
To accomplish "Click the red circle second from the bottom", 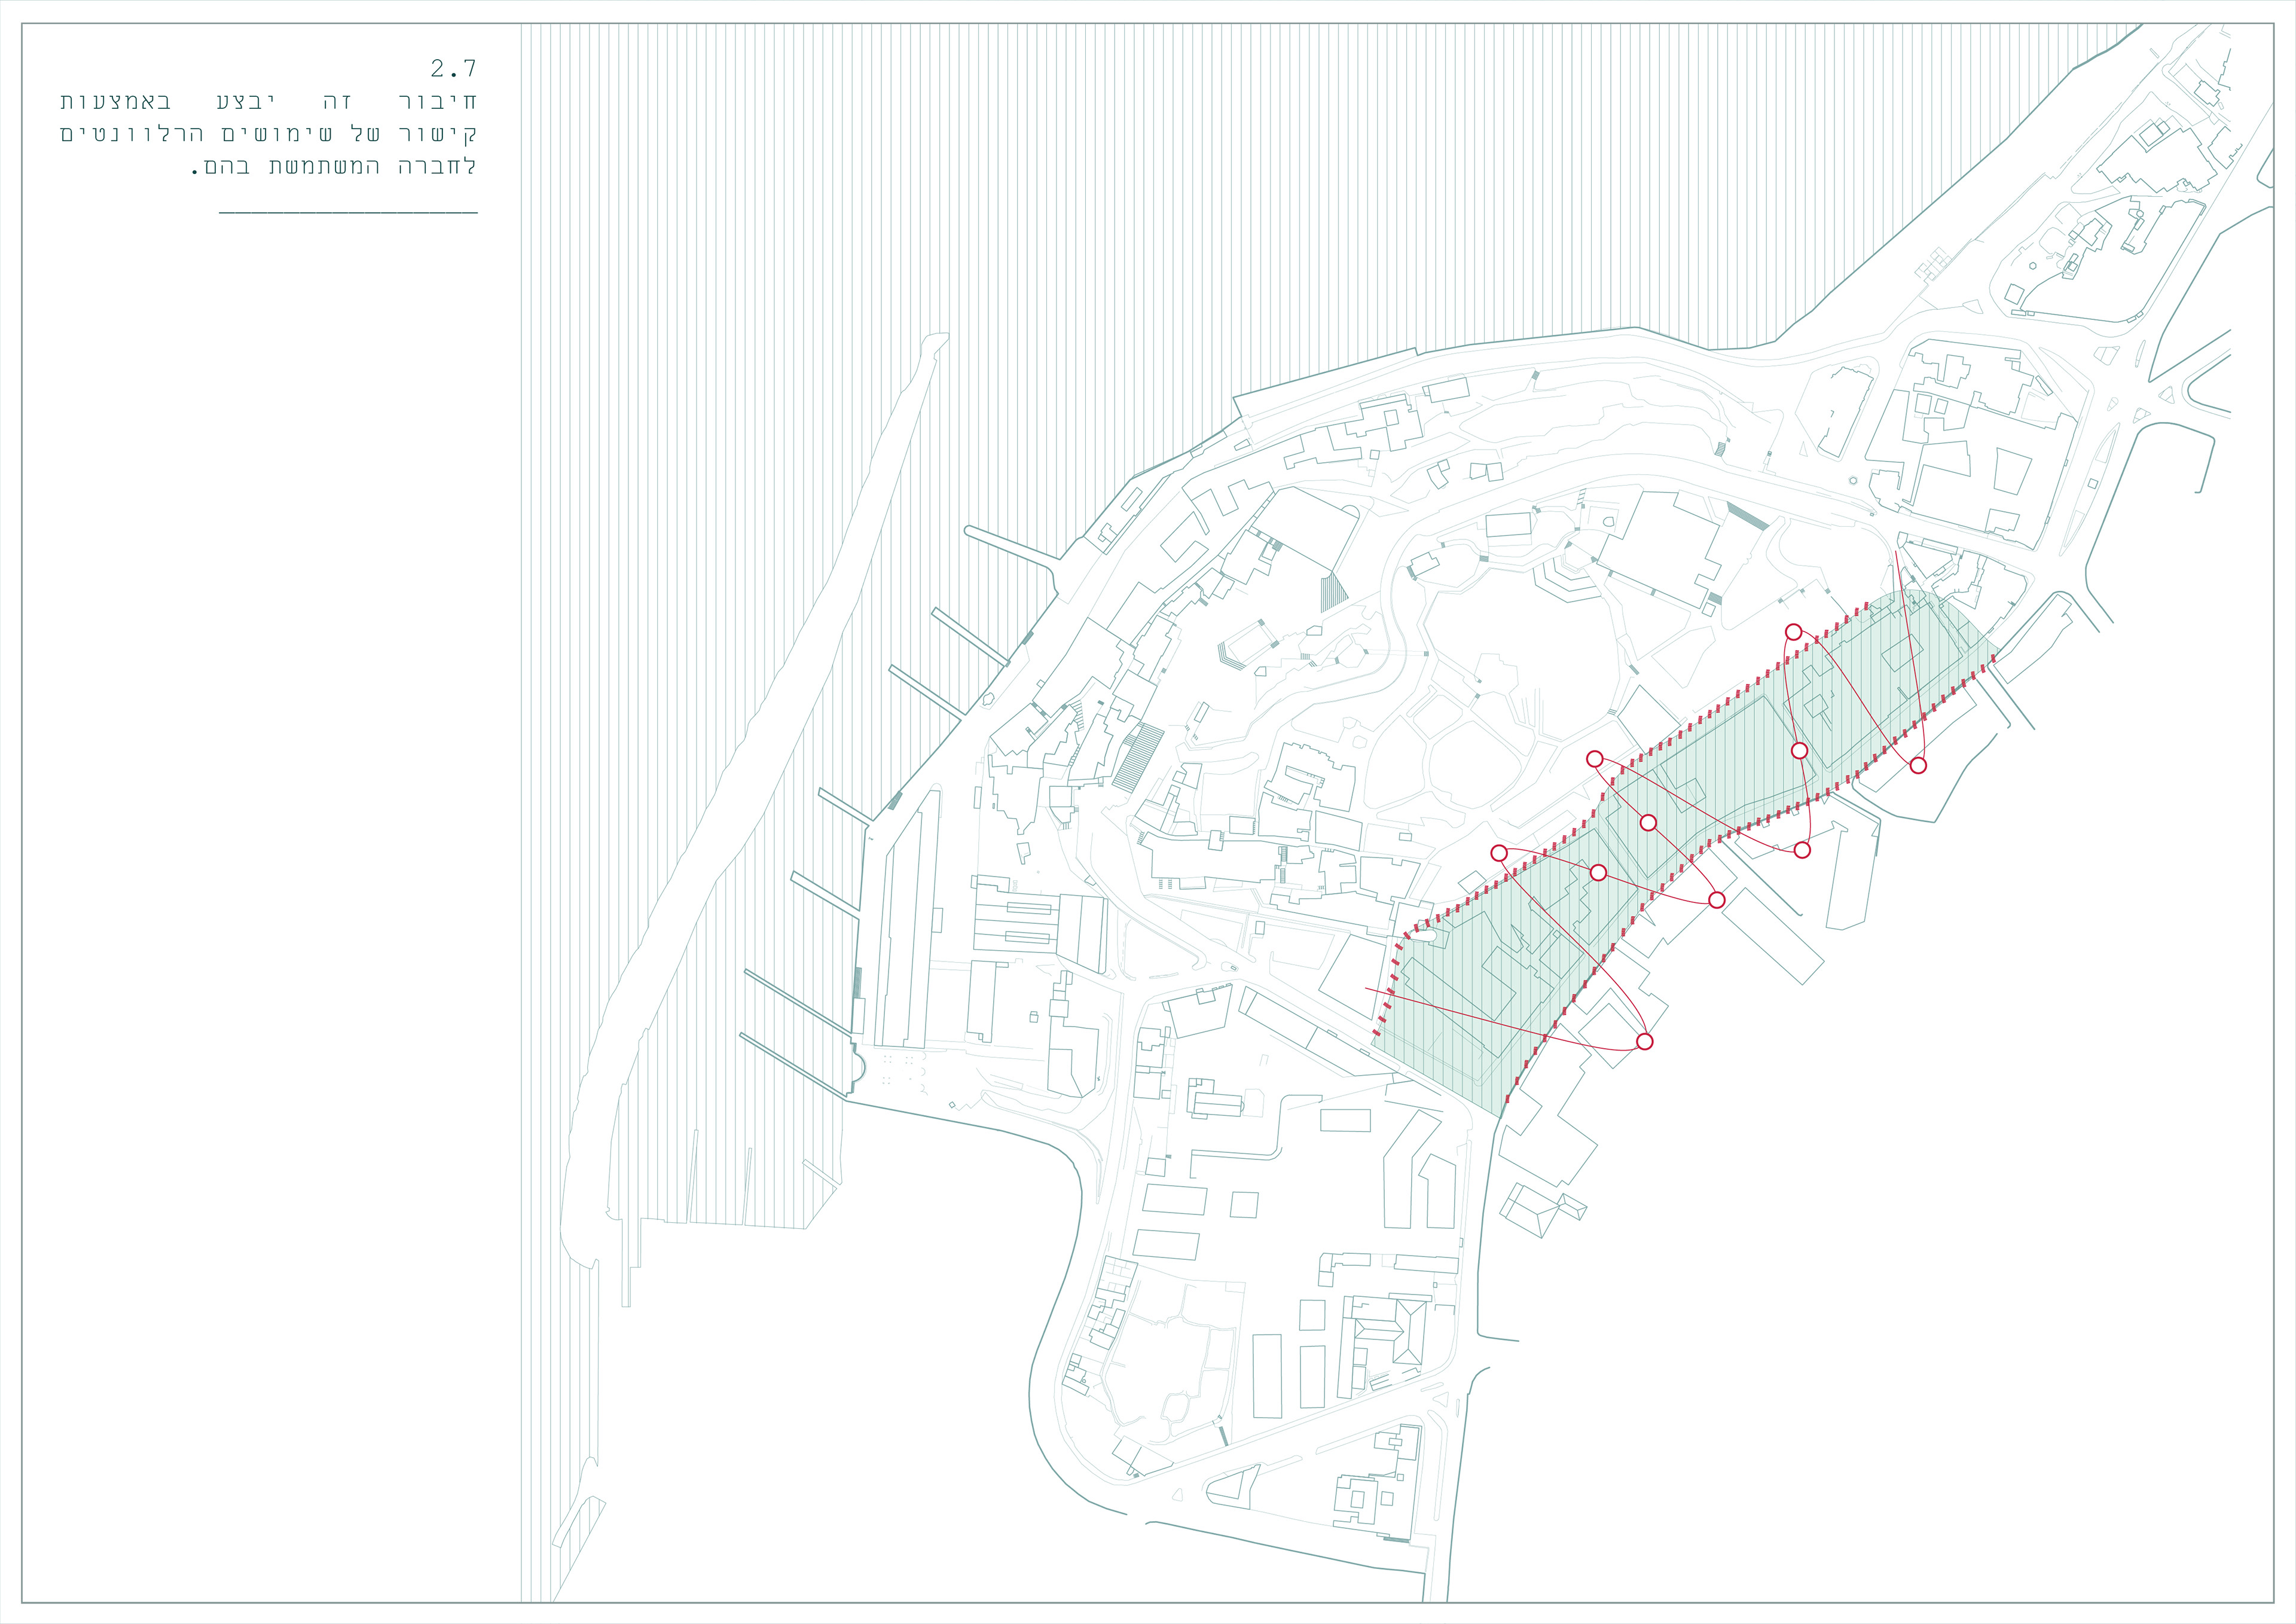I will [x=1717, y=900].
